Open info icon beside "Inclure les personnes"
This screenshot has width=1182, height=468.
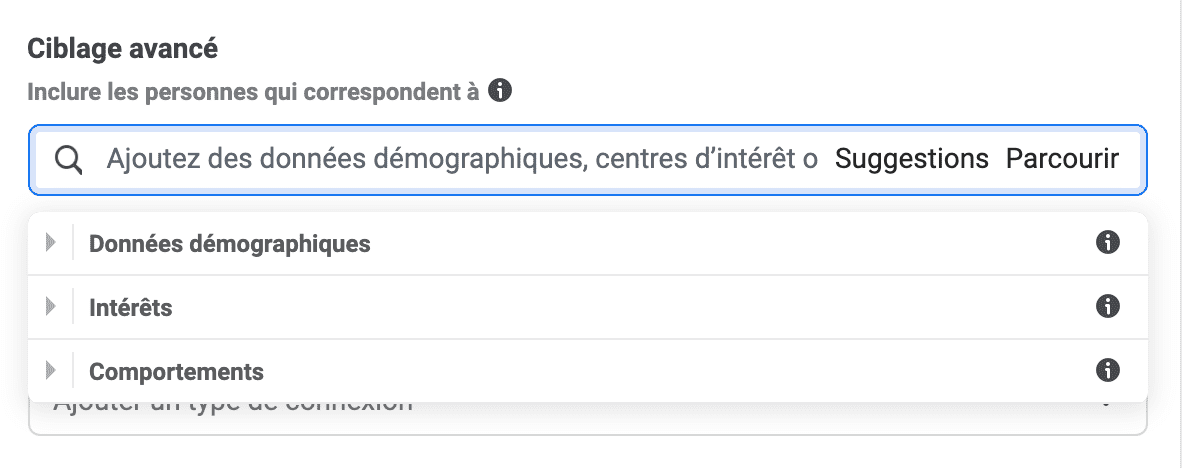pyautogui.click(x=500, y=91)
